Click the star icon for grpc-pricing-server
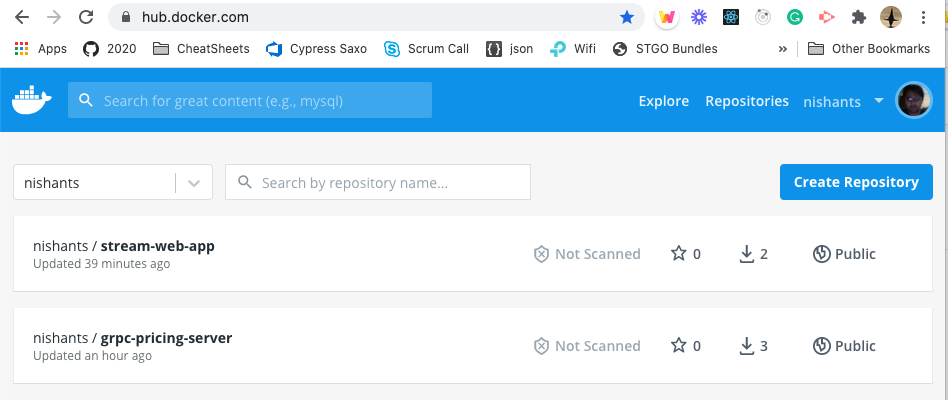Screen dimensions: 948x400 pos(679,345)
